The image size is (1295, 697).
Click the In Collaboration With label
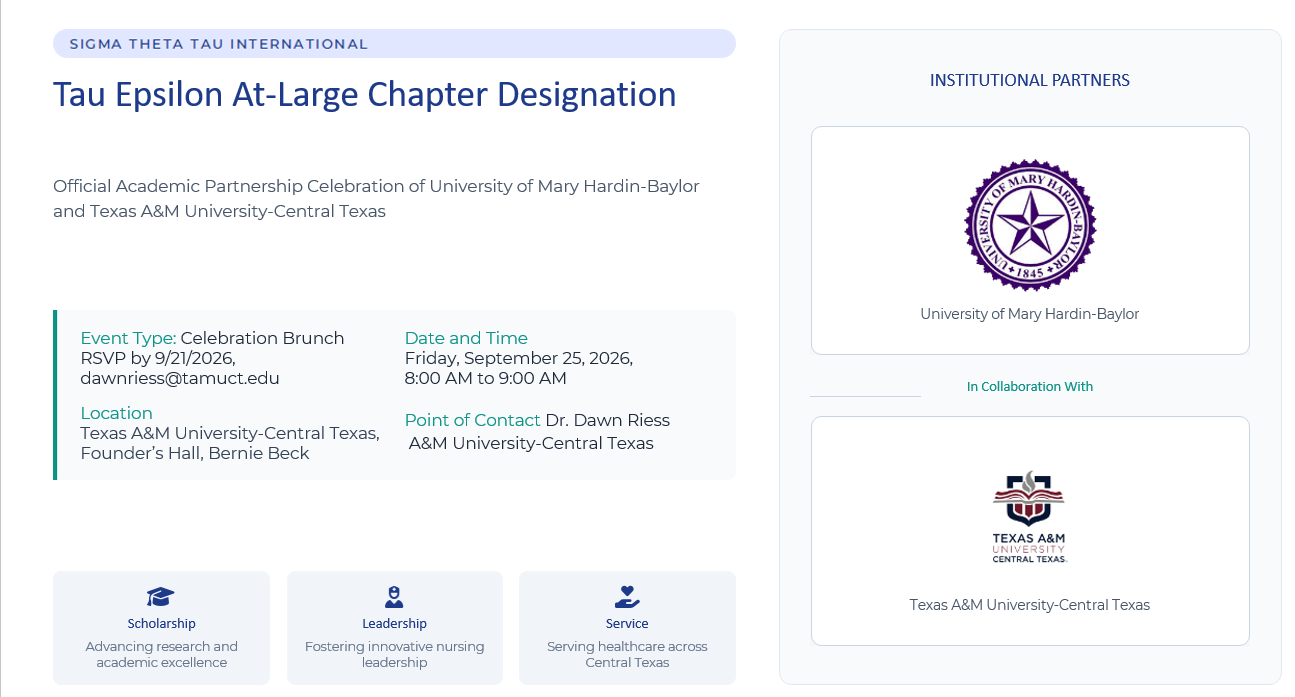tap(1030, 386)
